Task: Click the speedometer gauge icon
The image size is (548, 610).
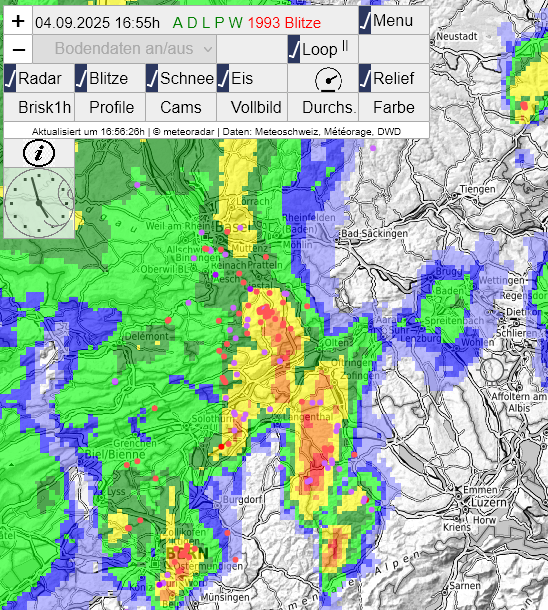Action: point(328,80)
